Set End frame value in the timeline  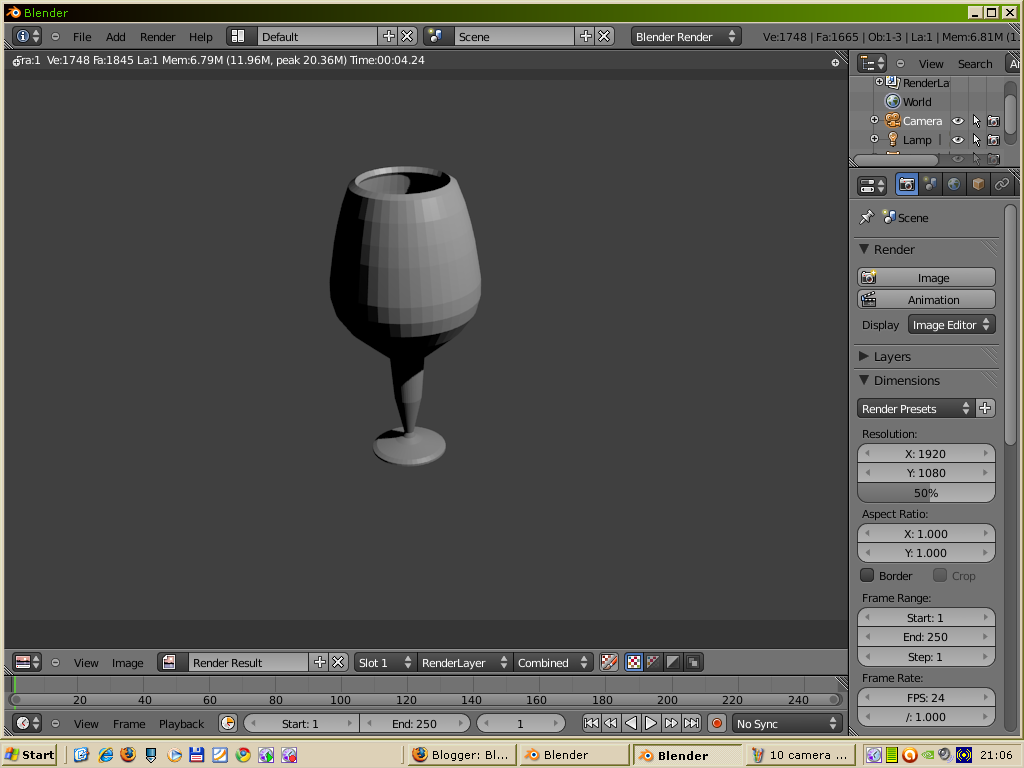pos(416,723)
